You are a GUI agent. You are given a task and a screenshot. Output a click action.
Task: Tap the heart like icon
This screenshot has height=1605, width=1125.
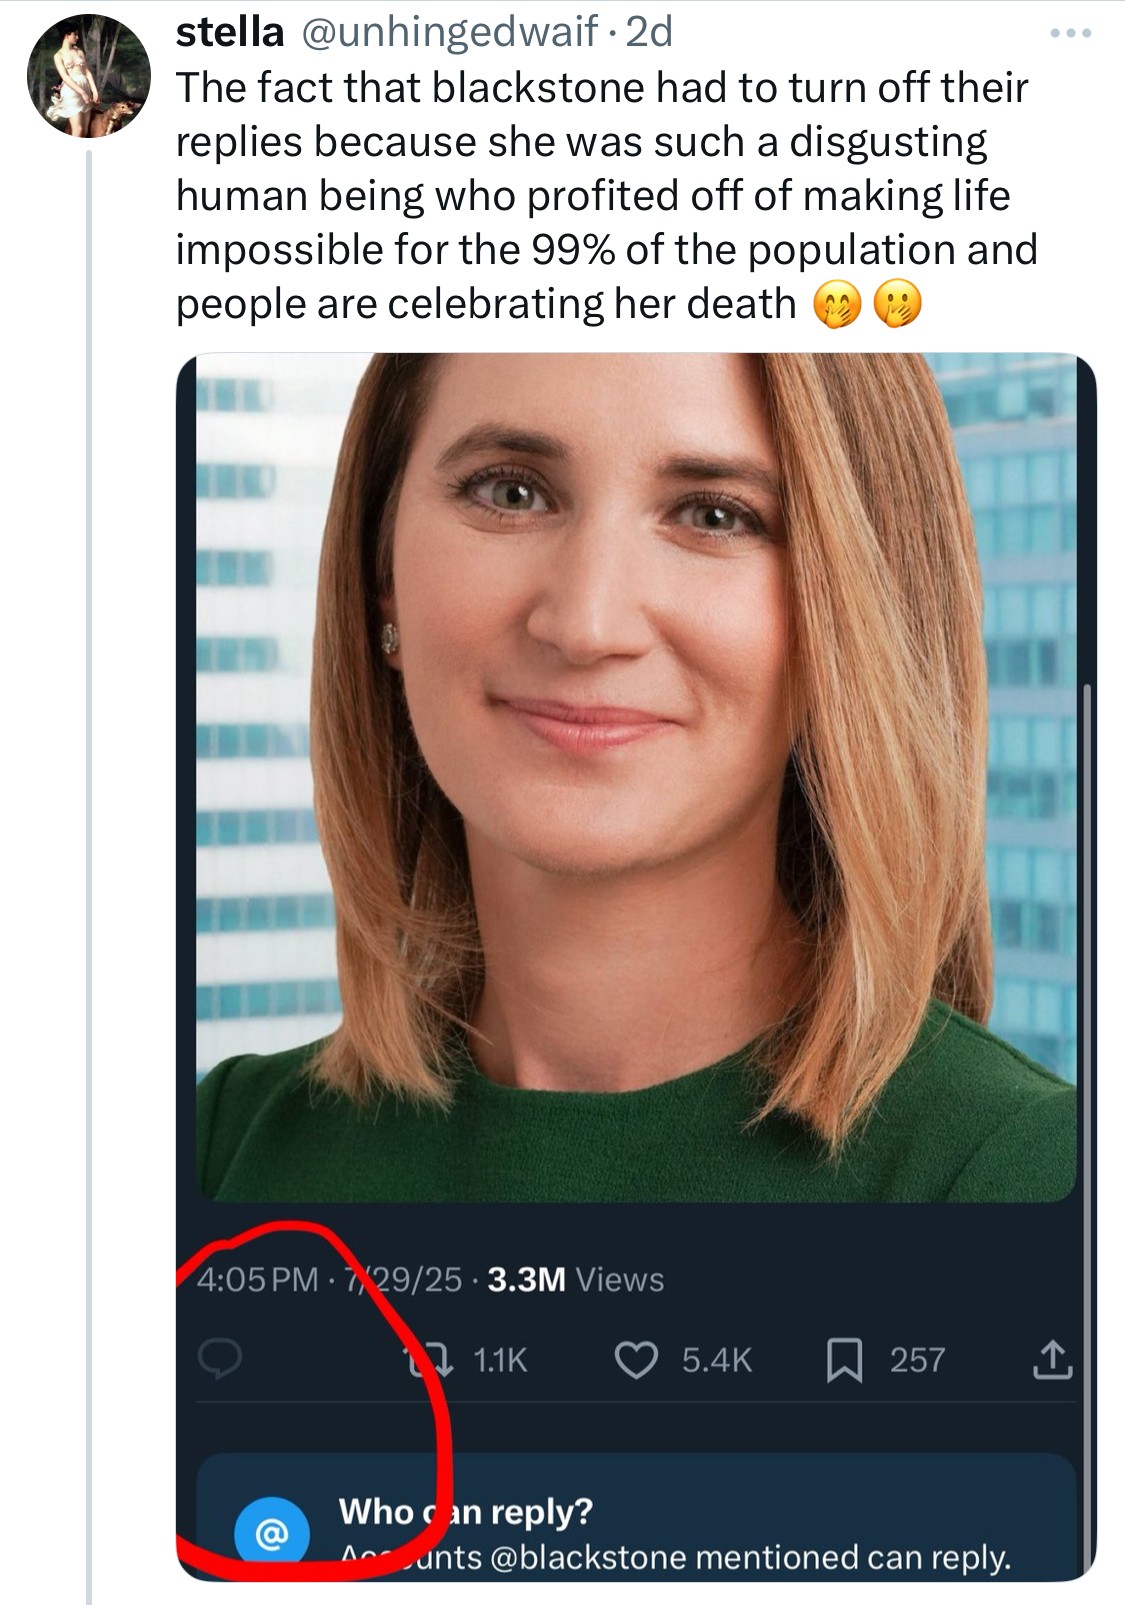coord(636,1360)
